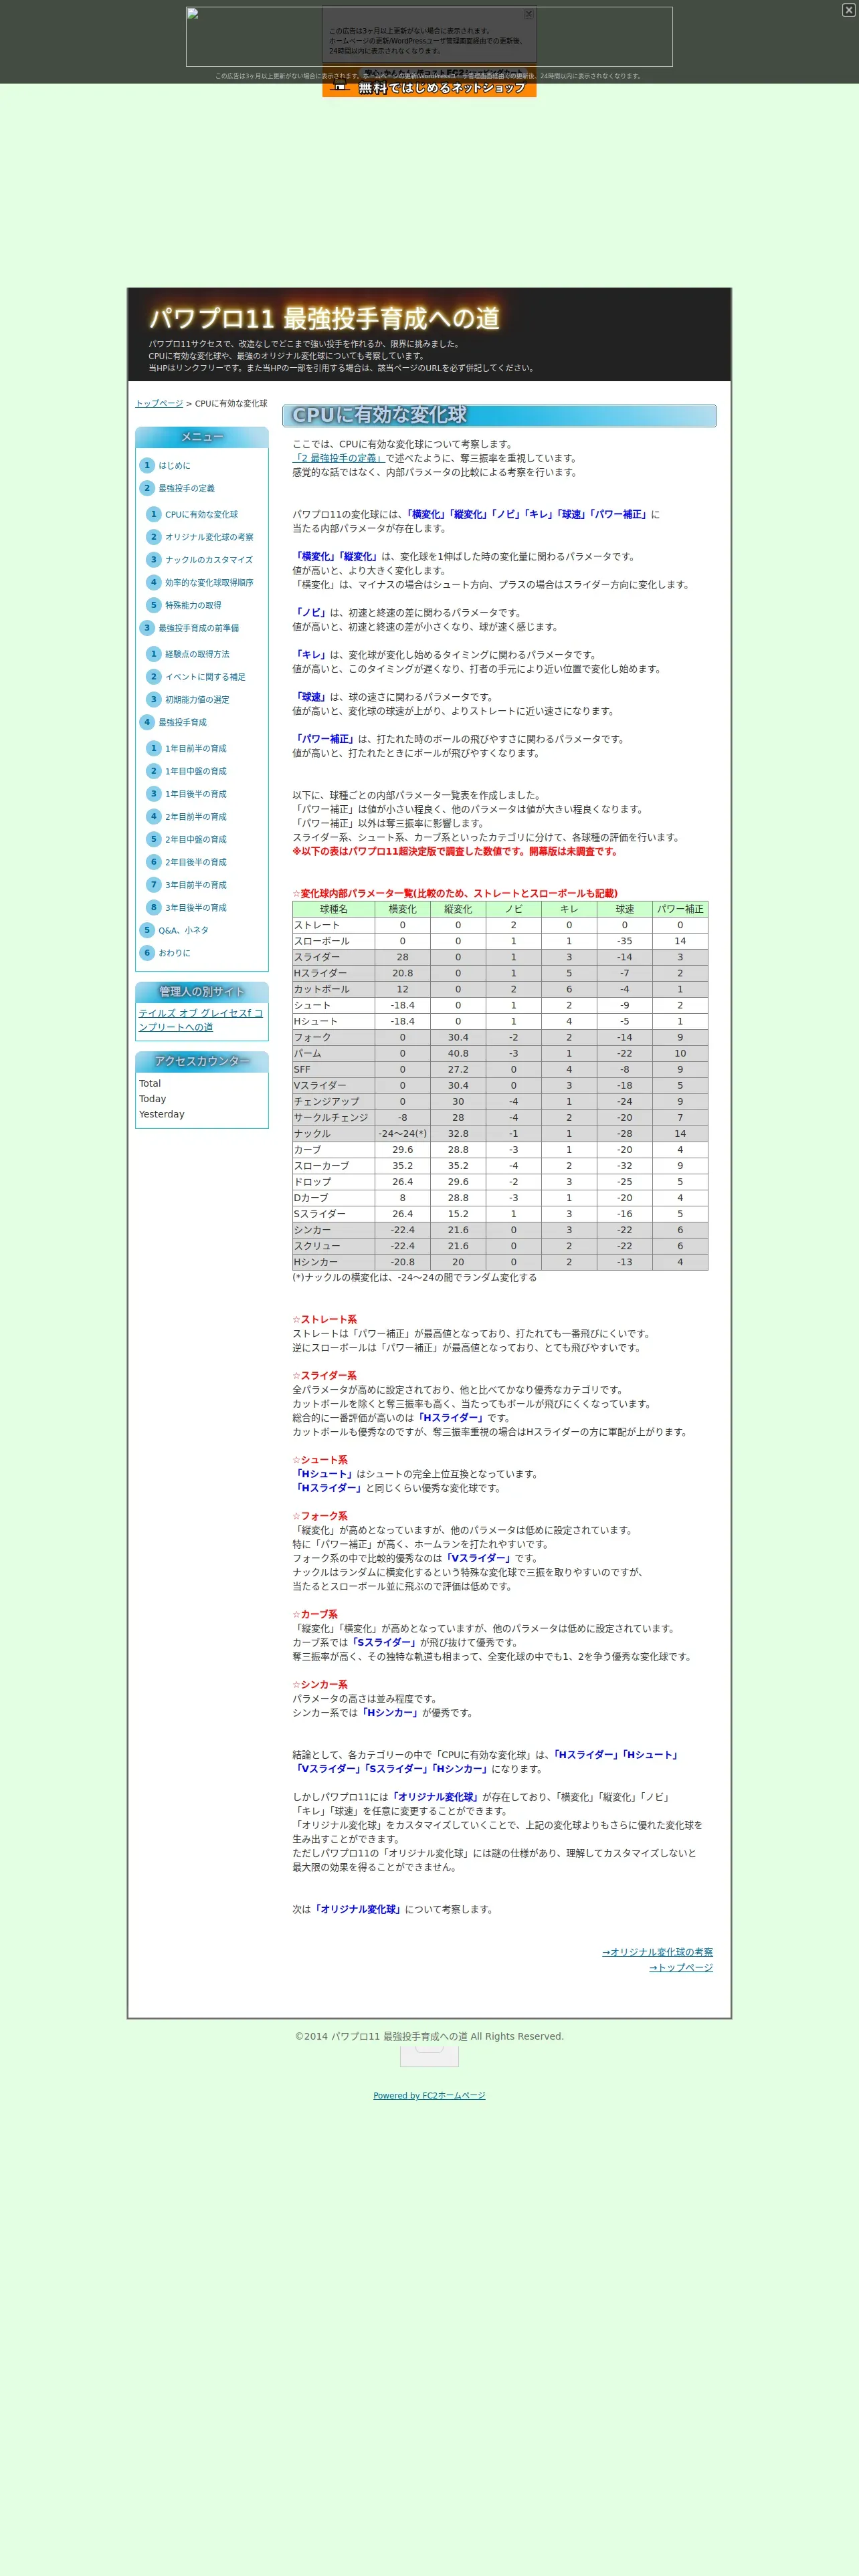Click the キレ column header
The width and height of the screenshot is (859, 2576).
[569, 909]
